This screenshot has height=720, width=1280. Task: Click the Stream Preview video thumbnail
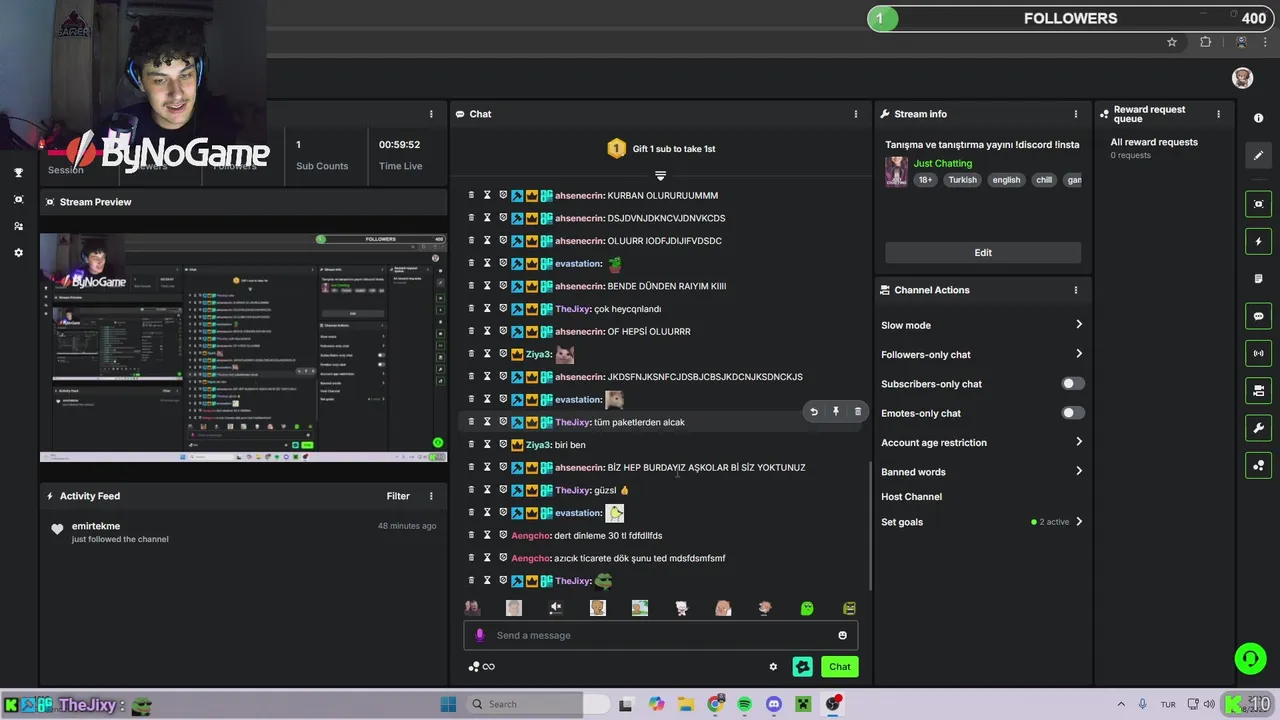(x=243, y=347)
